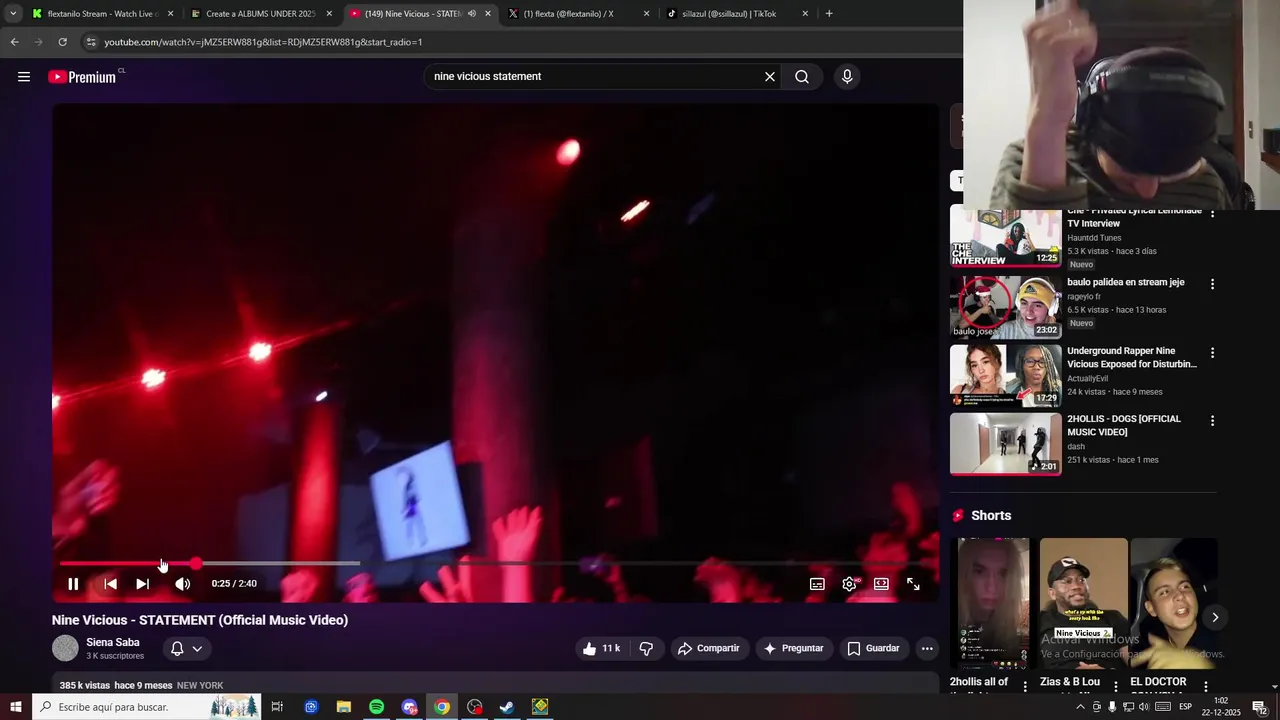Screen dimensions: 1280x720
Task: Switch to theater mode
Action: pyautogui.click(x=881, y=584)
